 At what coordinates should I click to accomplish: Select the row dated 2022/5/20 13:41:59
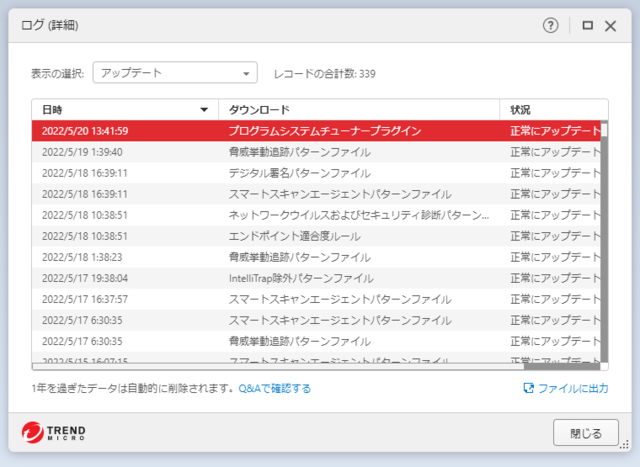click(316, 131)
